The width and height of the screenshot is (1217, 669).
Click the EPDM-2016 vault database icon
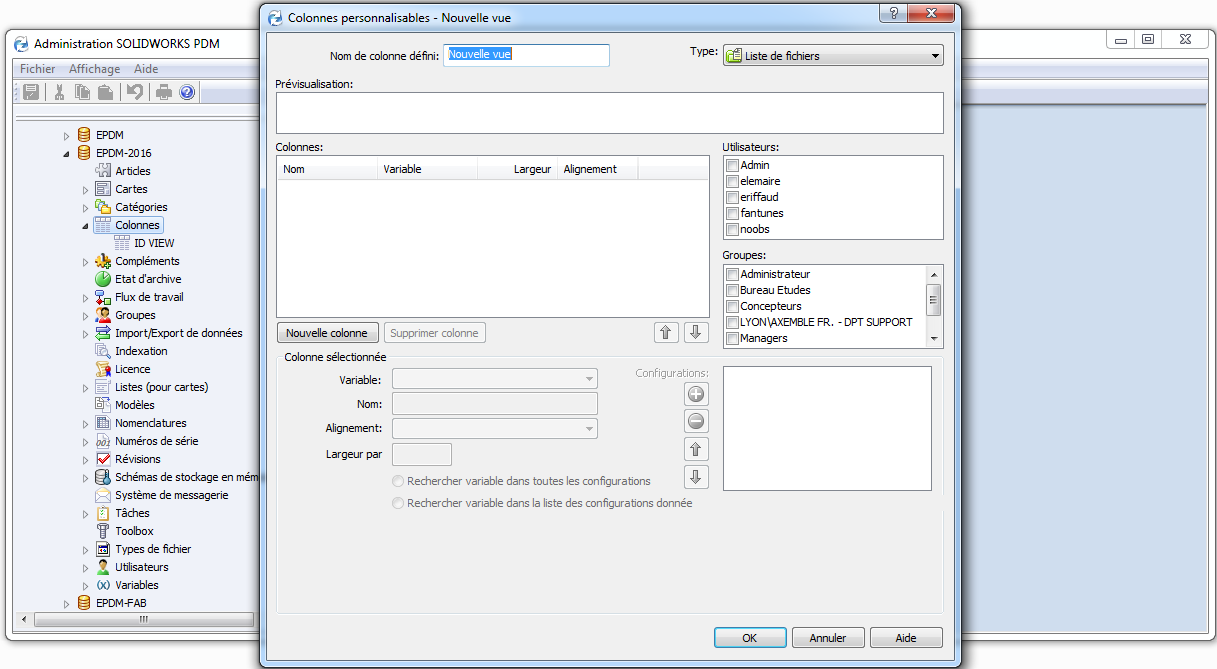[84, 153]
